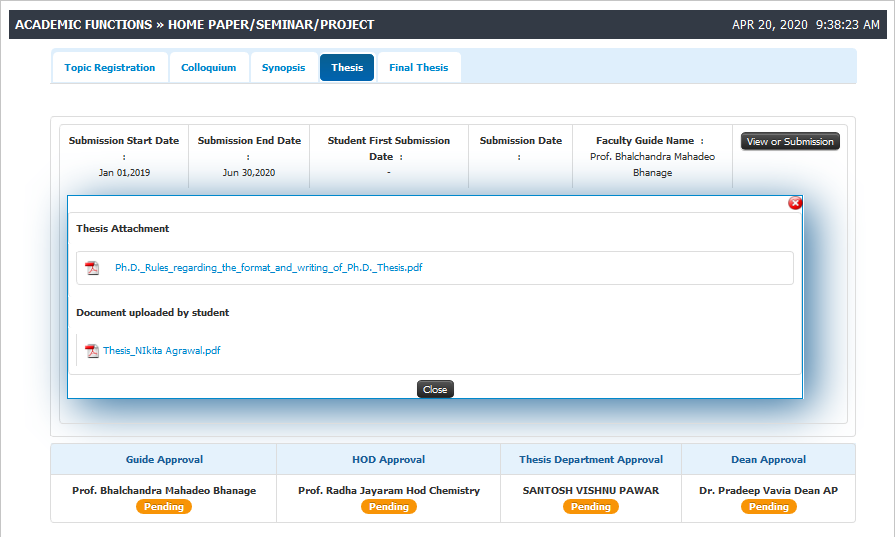Click the APR 20, 2020 date in header
895x537 pixels.
769,25
